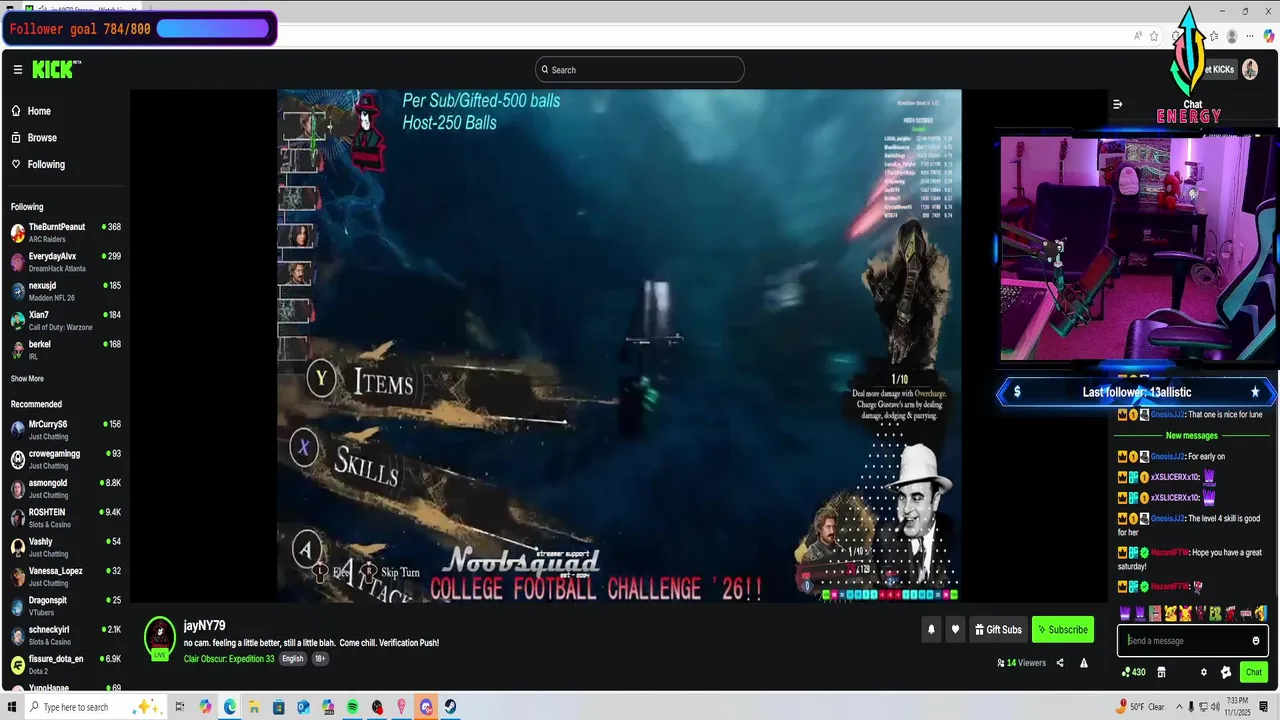Show hidden system tray icons

tap(1181, 707)
